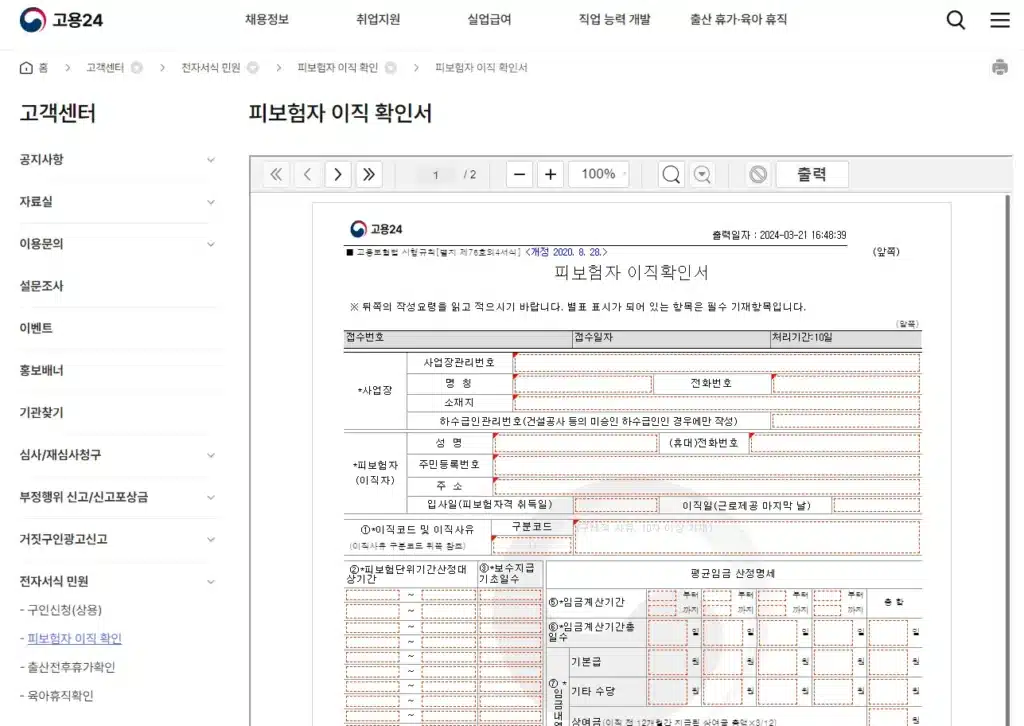
Task: Click the 소재지 form field
Action: [716, 402]
